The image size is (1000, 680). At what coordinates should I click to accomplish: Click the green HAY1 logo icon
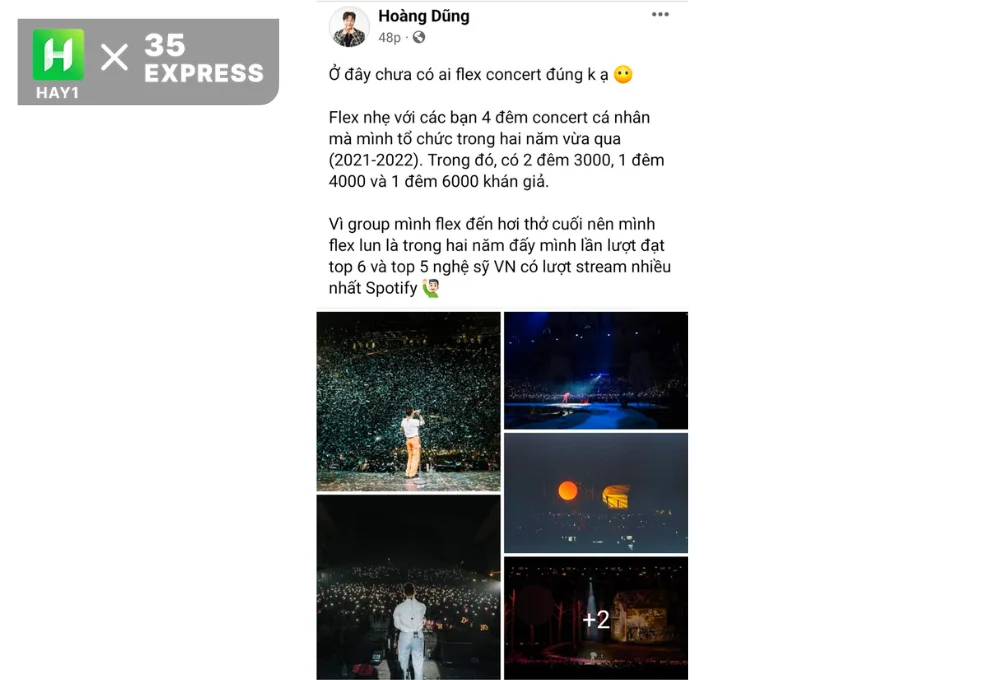pos(58,55)
